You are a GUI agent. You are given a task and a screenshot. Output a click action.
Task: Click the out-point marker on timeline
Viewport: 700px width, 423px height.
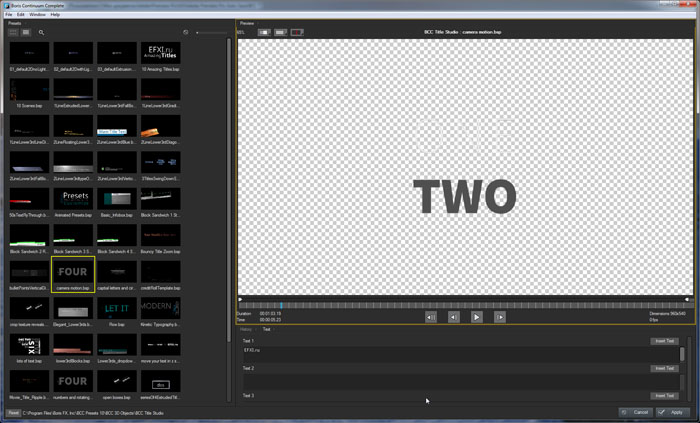point(688,299)
